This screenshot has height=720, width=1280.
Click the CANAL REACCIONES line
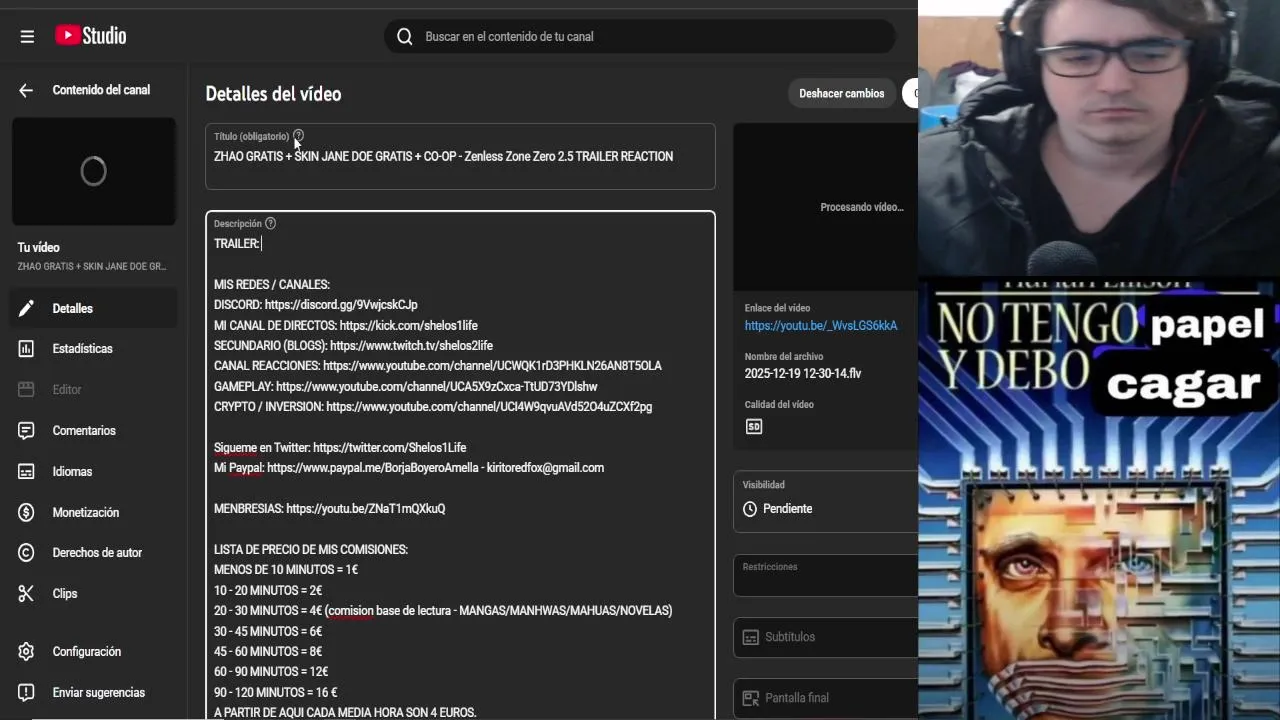pos(438,366)
